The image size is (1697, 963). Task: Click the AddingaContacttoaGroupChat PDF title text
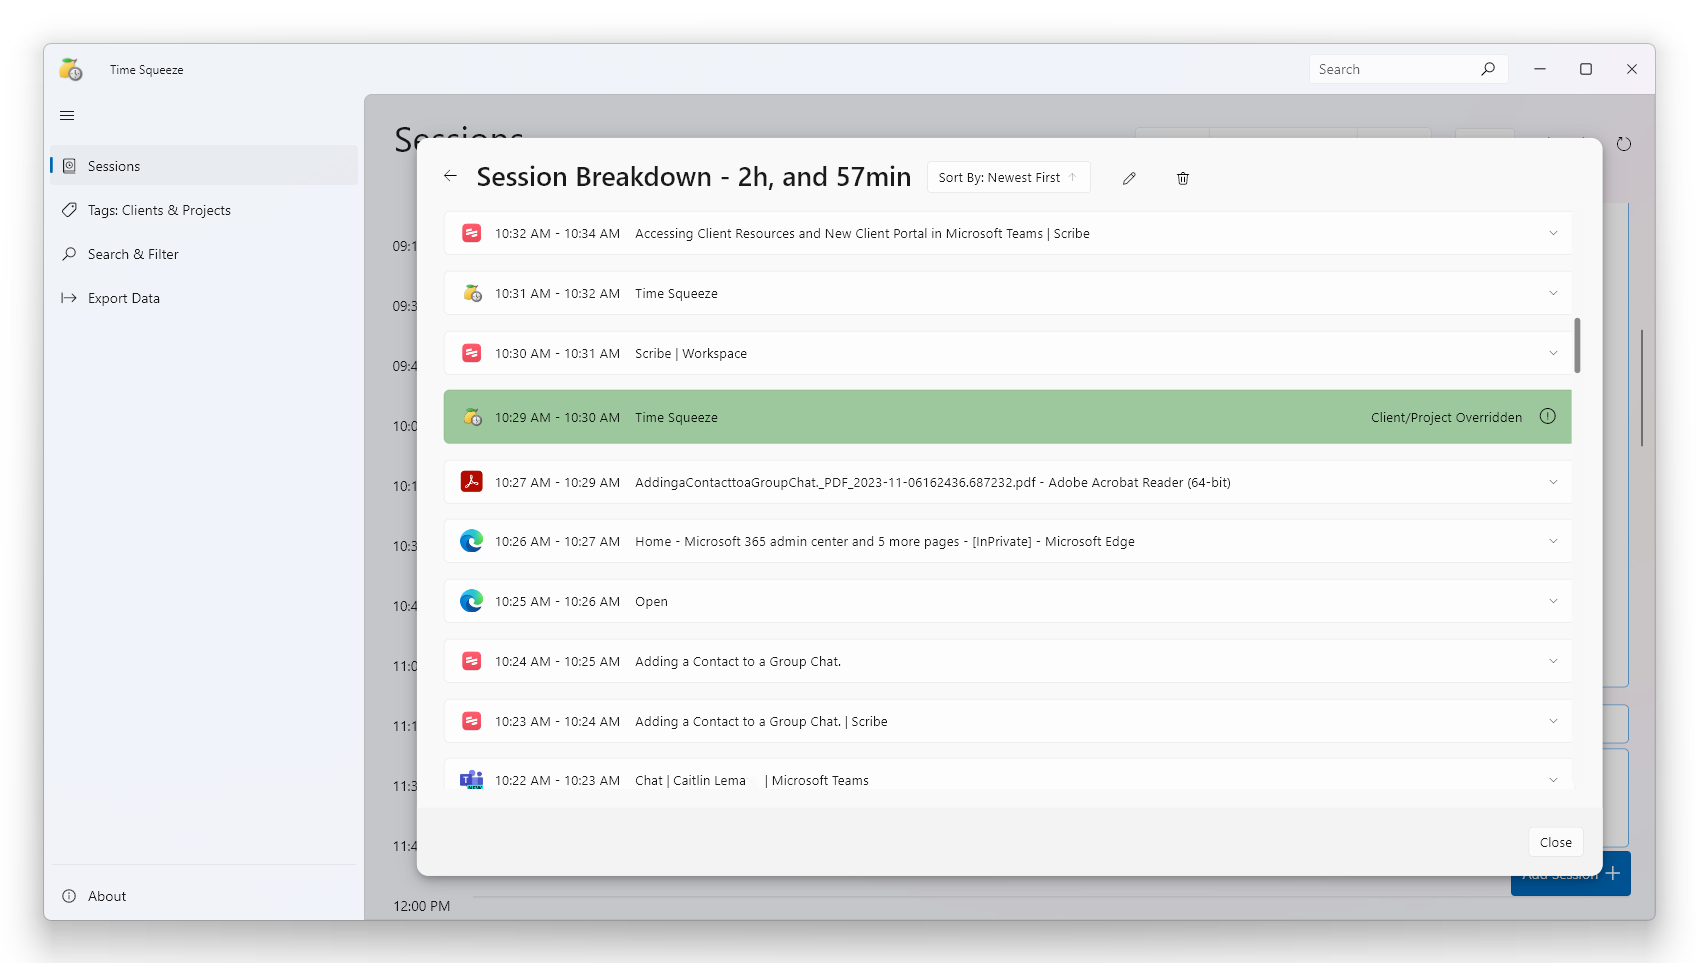click(x=932, y=482)
